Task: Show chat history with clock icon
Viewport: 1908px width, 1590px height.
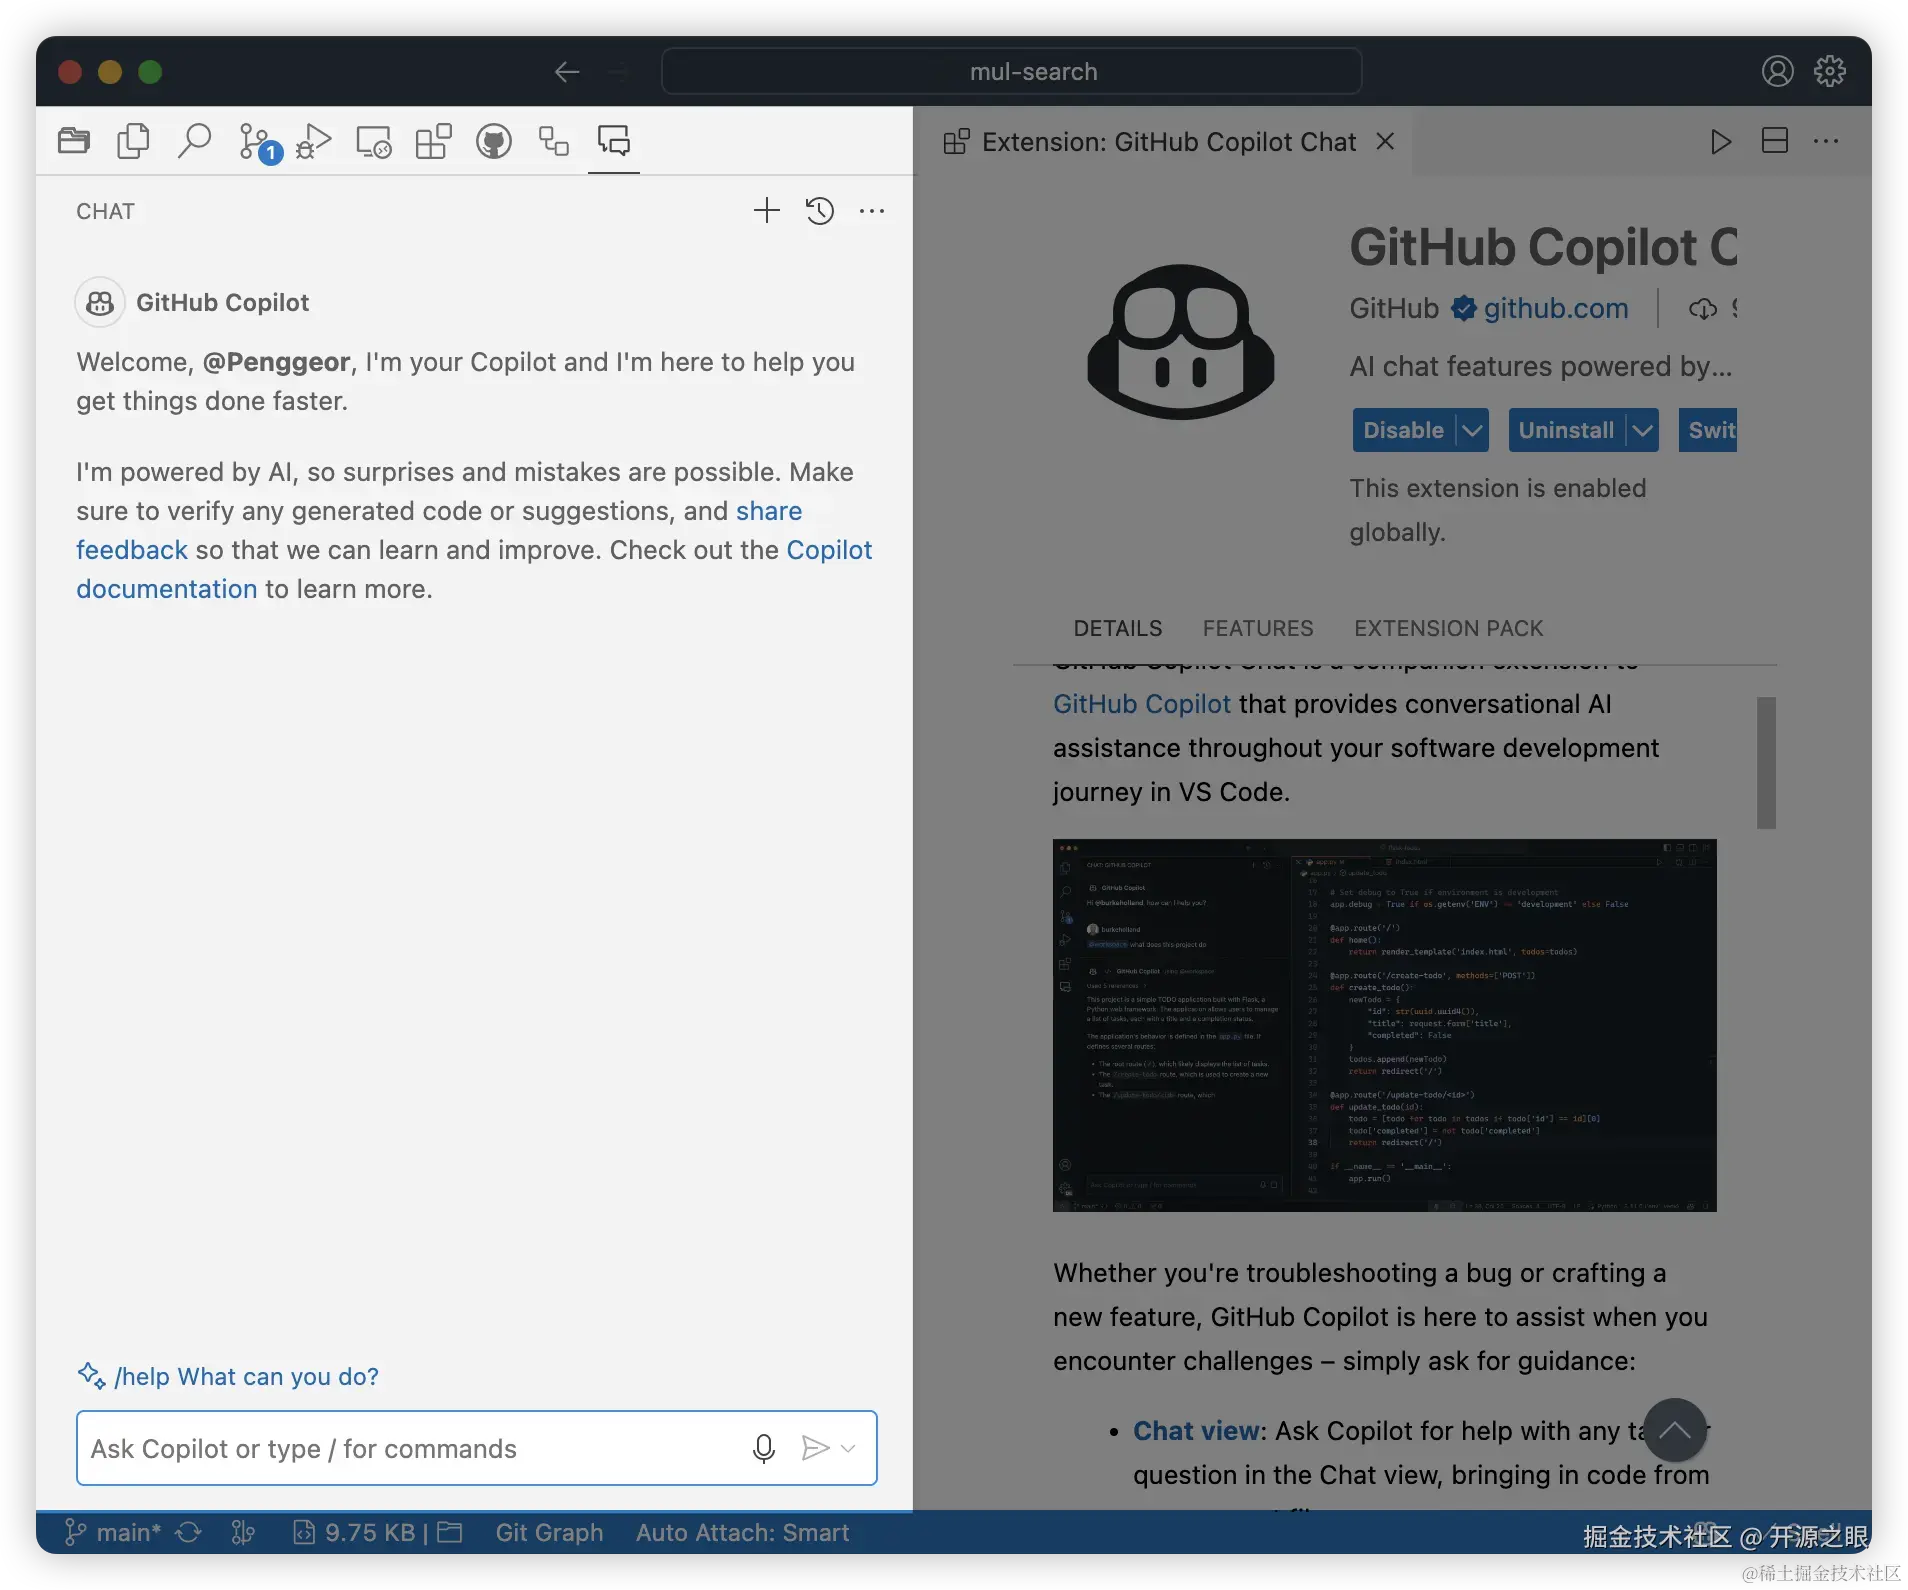Action: [820, 211]
